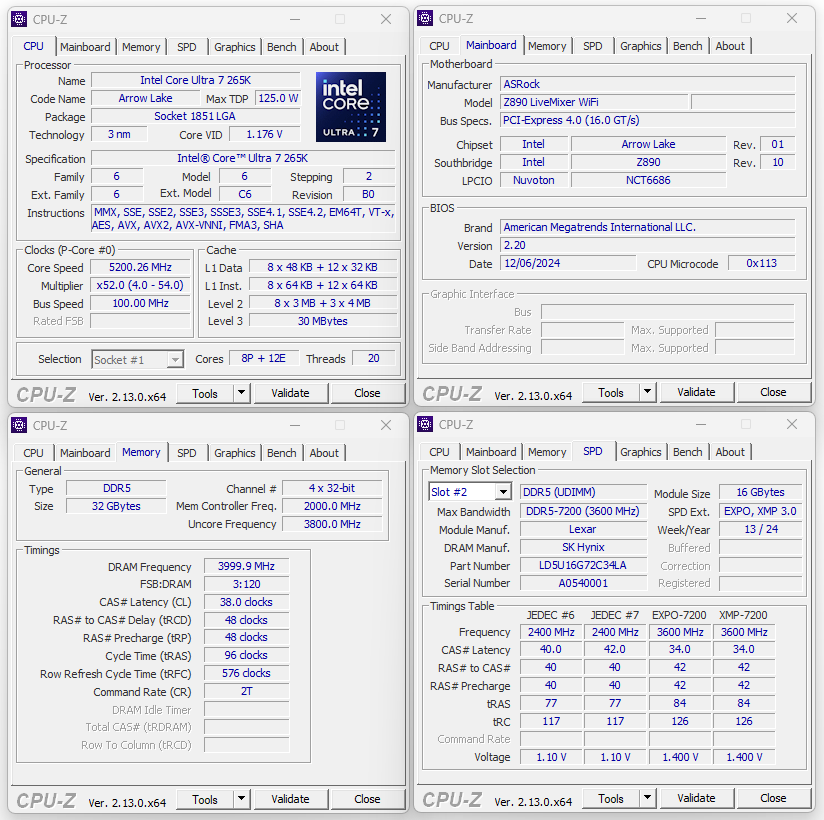Click the Serial Number value A0540001
Viewport: 824px width, 820px height.
(x=583, y=582)
